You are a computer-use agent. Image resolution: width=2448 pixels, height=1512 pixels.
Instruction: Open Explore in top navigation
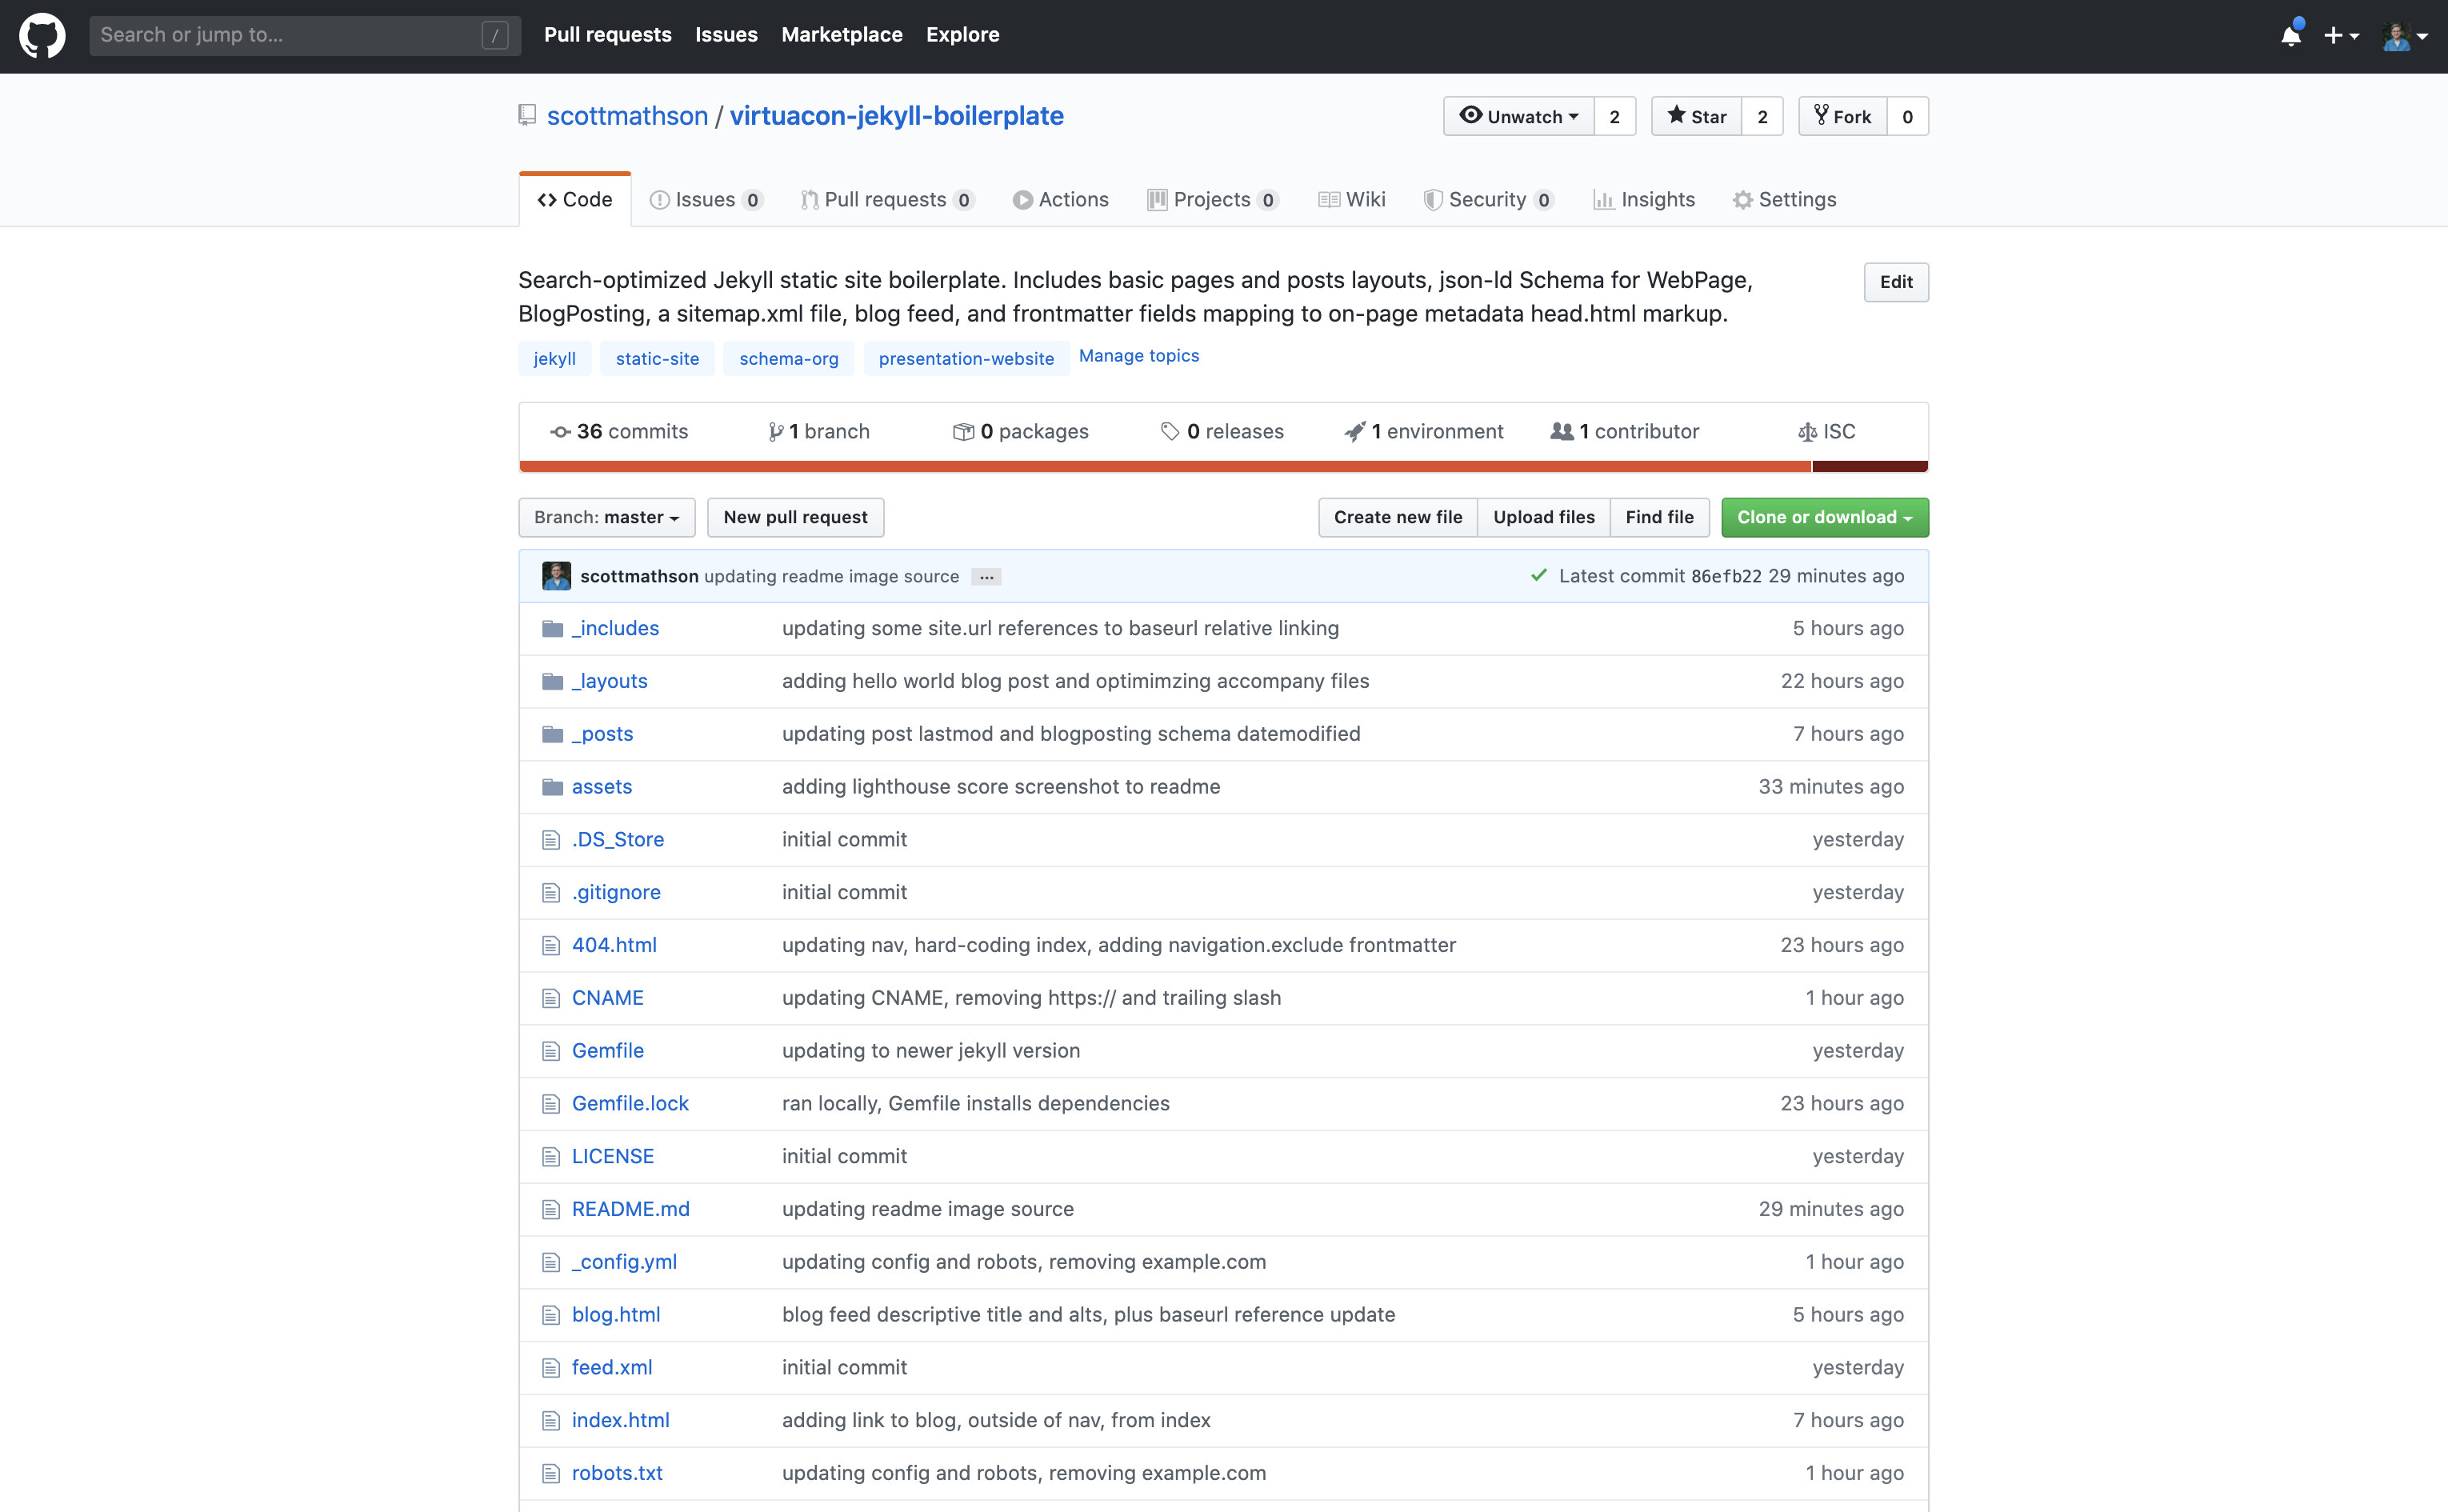point(962,35)
